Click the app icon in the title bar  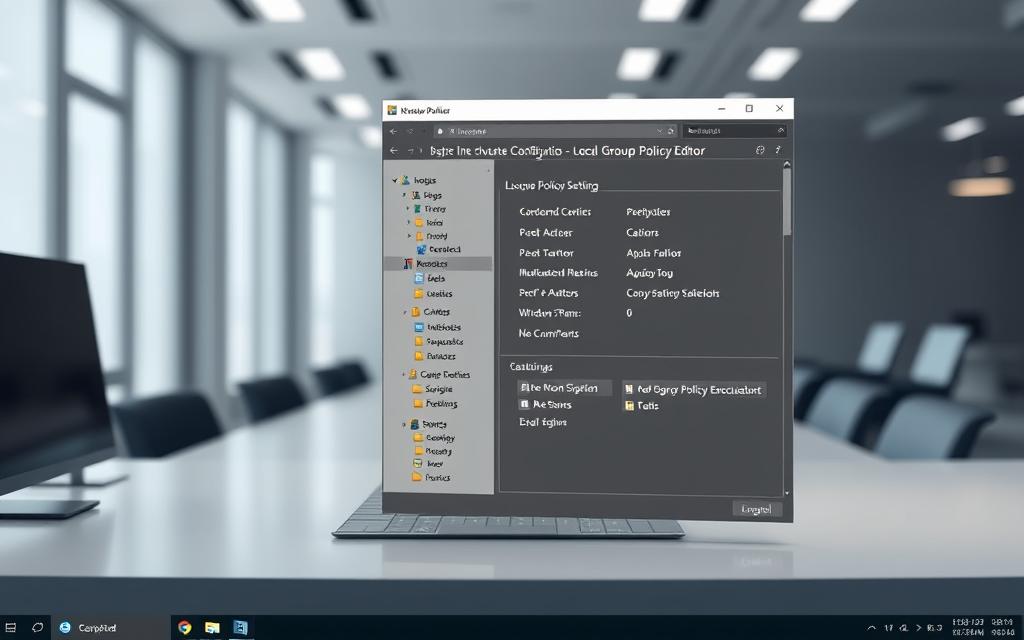392,110
